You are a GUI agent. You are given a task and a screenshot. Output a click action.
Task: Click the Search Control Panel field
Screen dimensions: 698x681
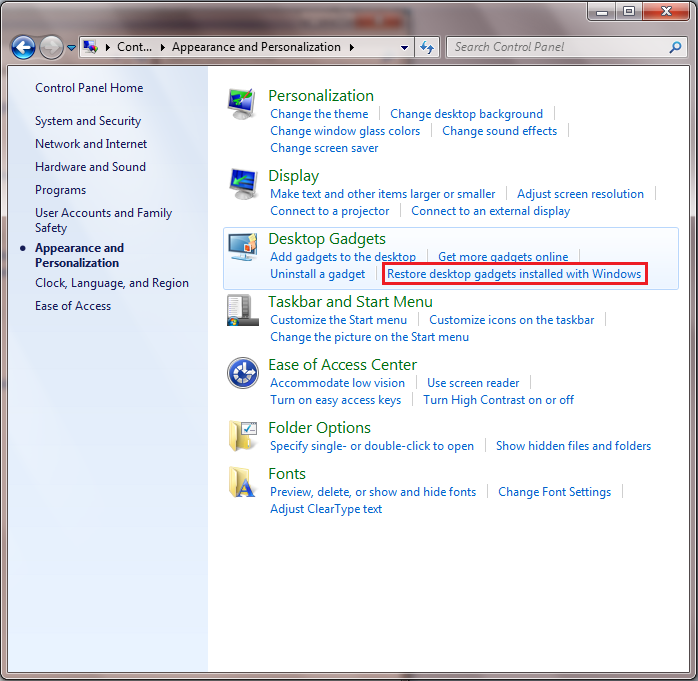567,47
